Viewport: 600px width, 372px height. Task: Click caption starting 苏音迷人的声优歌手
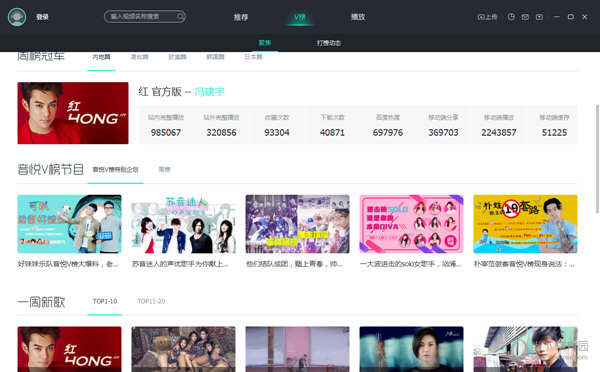[180, 264]
